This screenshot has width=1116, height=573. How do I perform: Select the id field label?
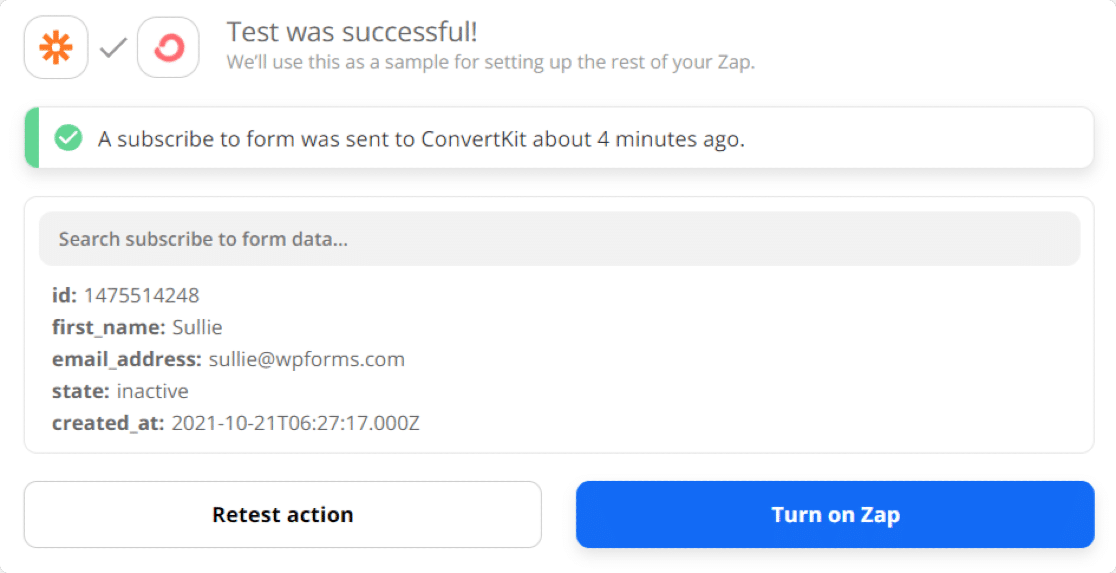[65, 295]
